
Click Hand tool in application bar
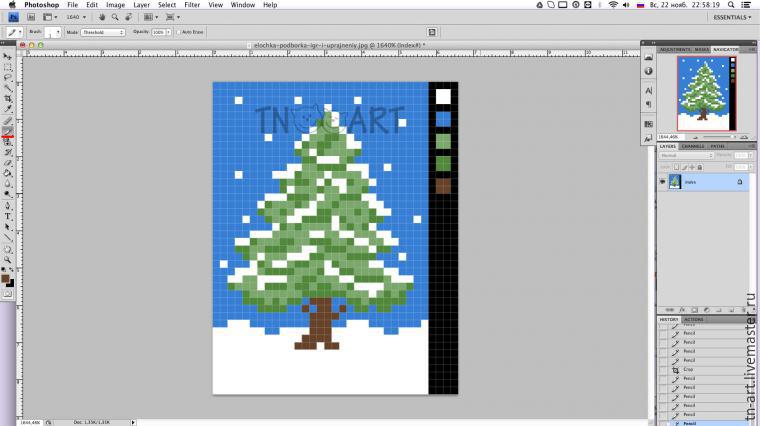coord(102,17)
